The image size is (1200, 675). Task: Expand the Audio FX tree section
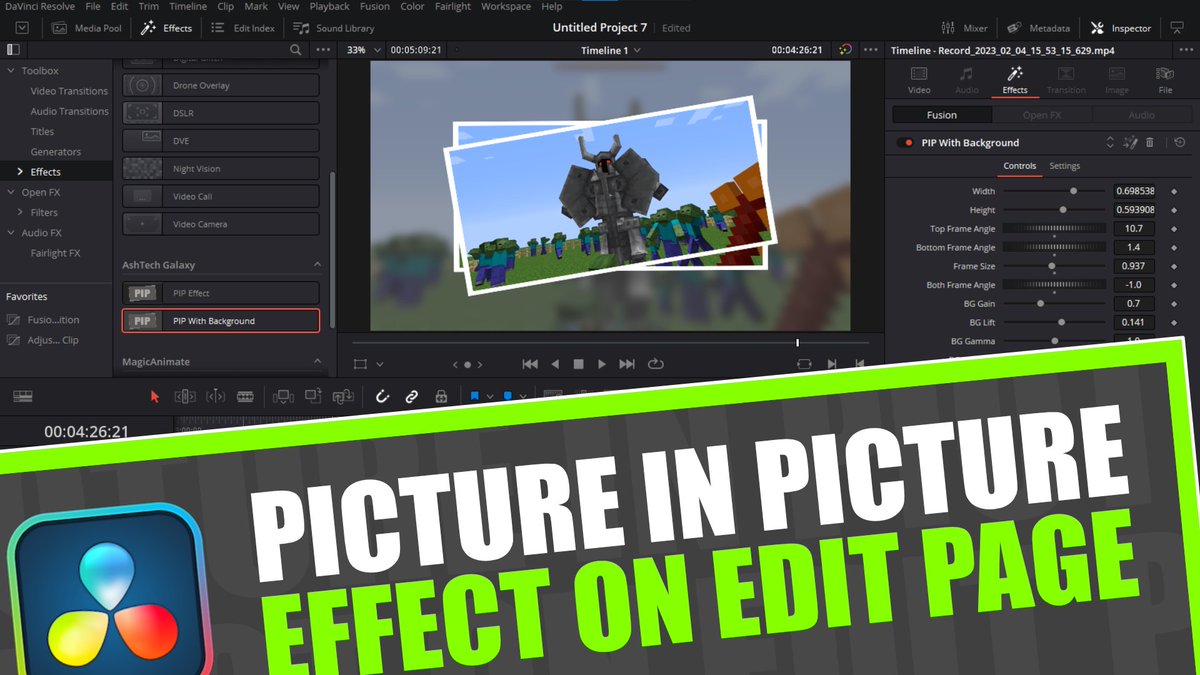pos(11,233)
